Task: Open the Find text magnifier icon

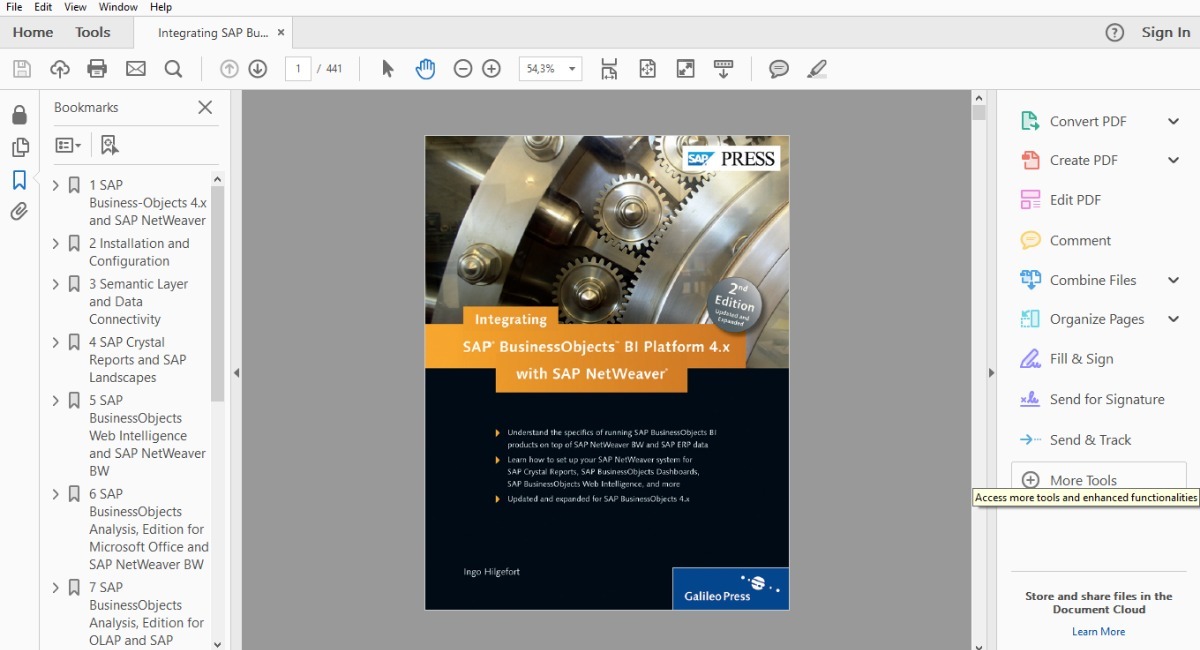Action: coord(173,69)
